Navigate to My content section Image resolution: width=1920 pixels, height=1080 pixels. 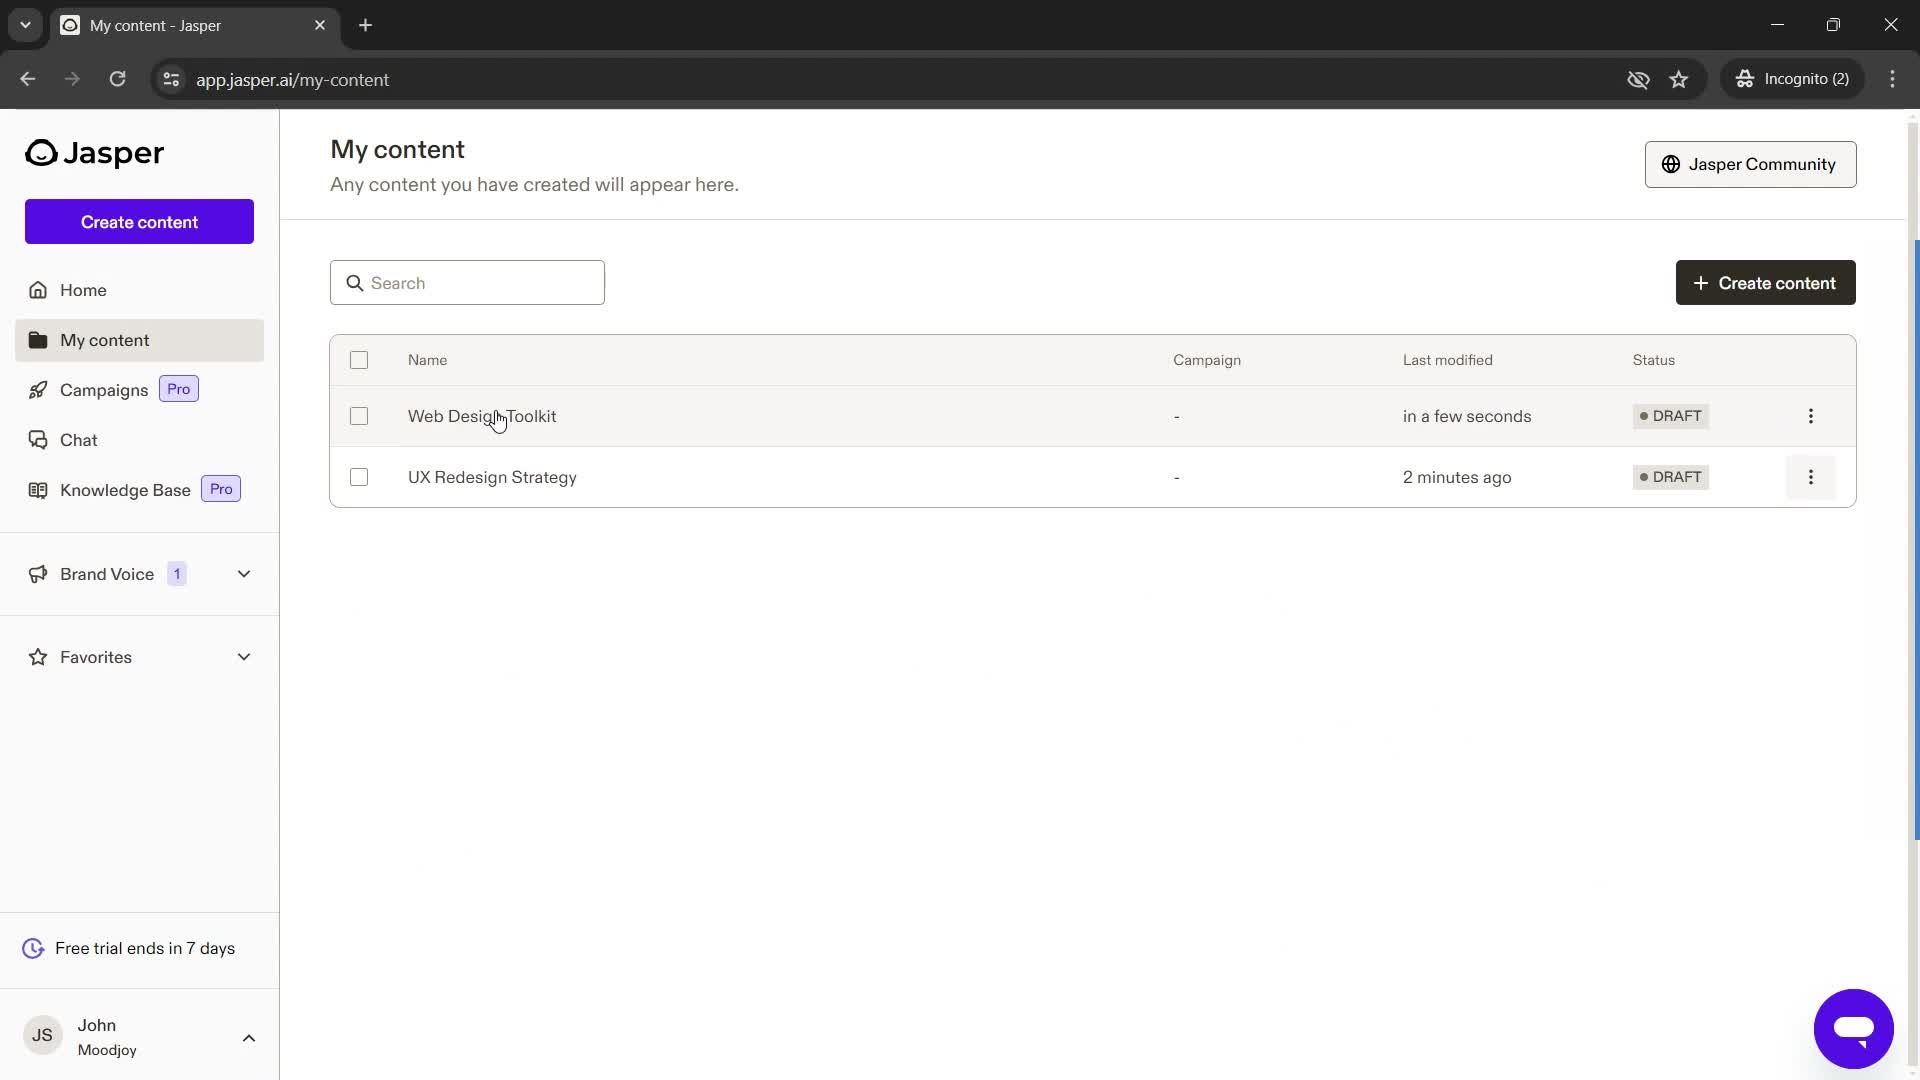click(104, 340)
